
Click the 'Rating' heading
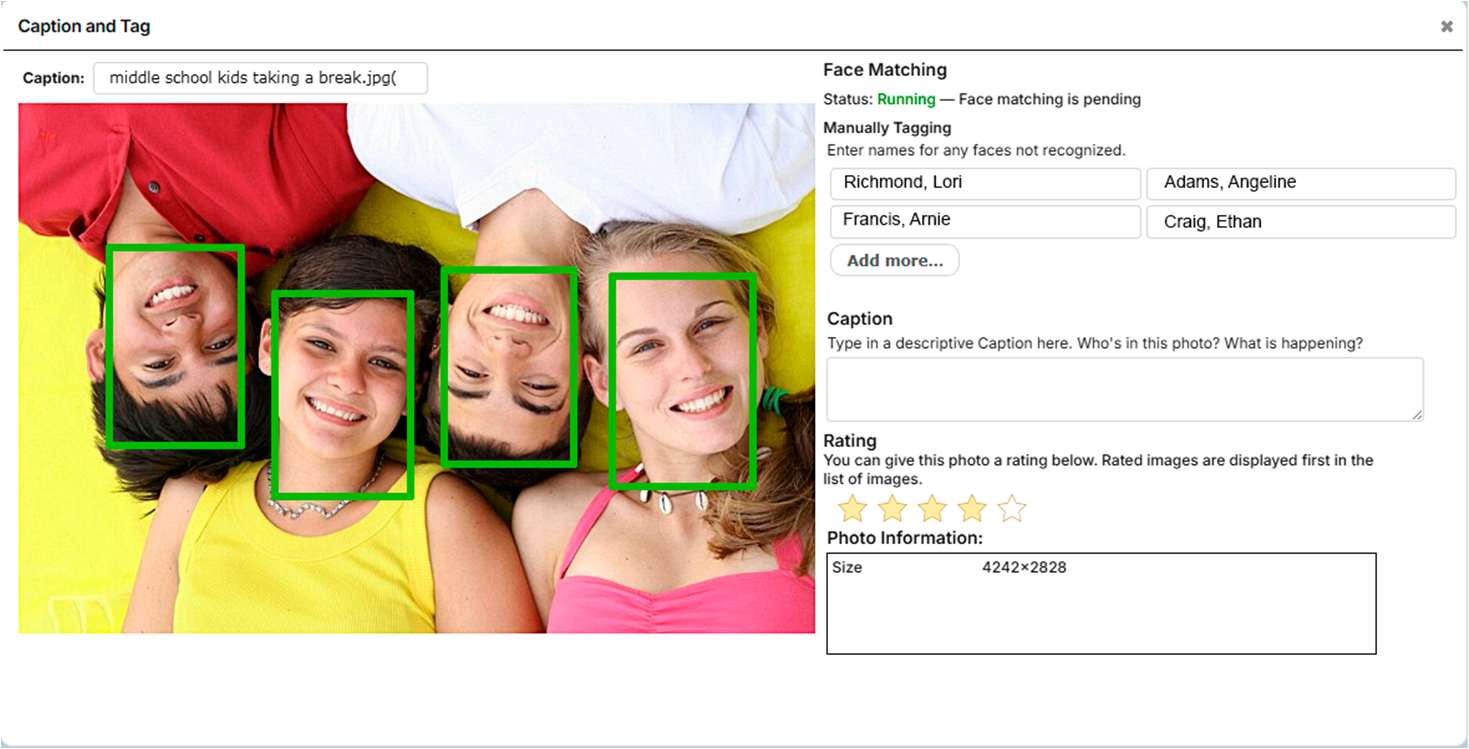850,440
